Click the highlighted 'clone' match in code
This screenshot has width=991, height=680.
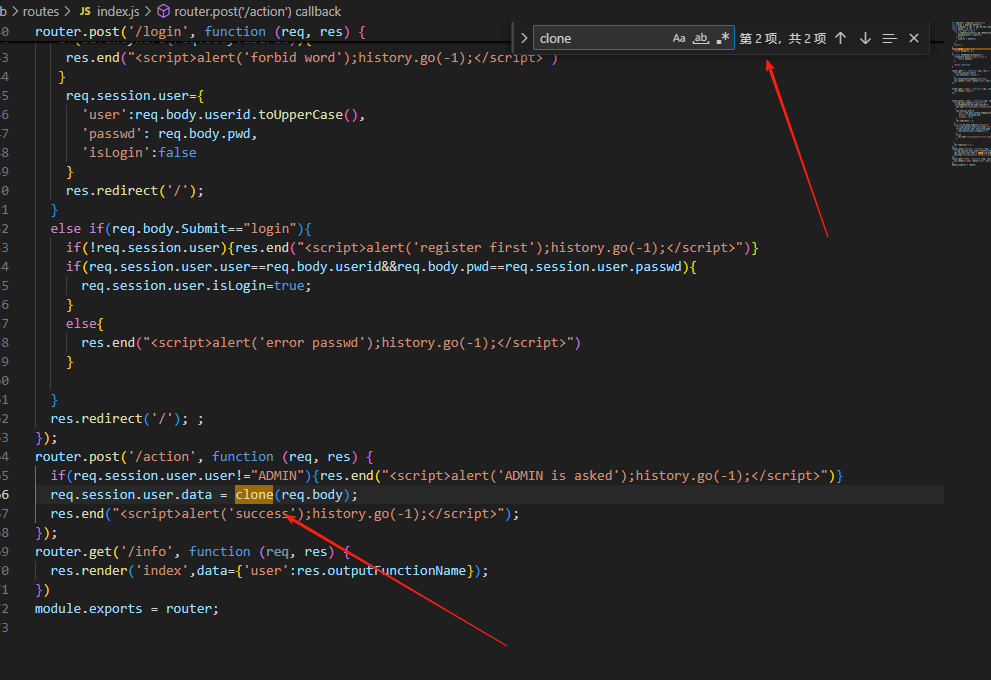point(254,494)
